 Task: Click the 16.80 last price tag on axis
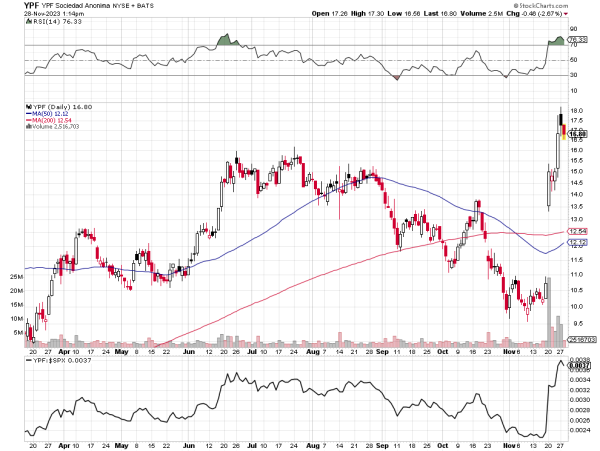coord(576,130)
